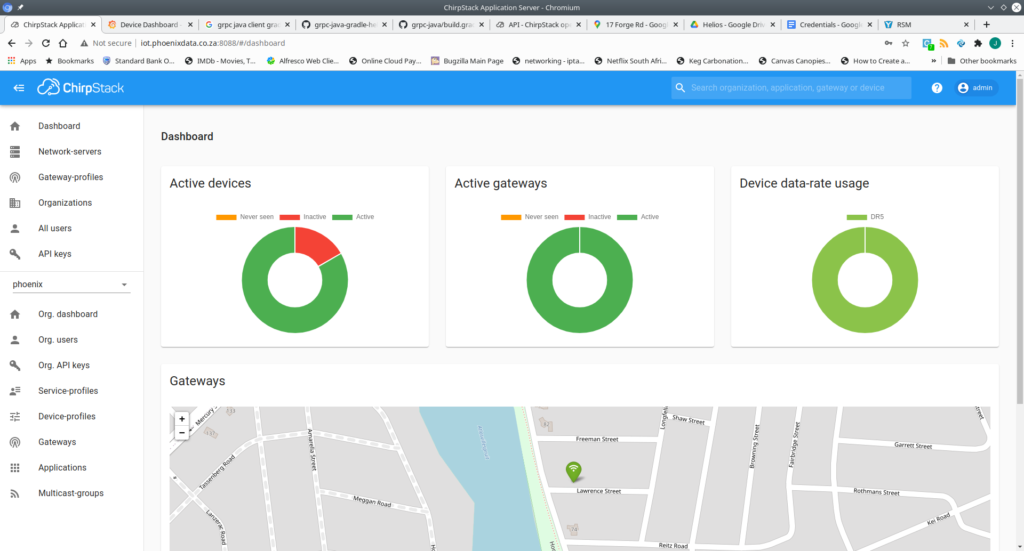1024x551 pixels.
Task: Click the DR5 ring in data-rate usage chart
Action: pos(825,280)
